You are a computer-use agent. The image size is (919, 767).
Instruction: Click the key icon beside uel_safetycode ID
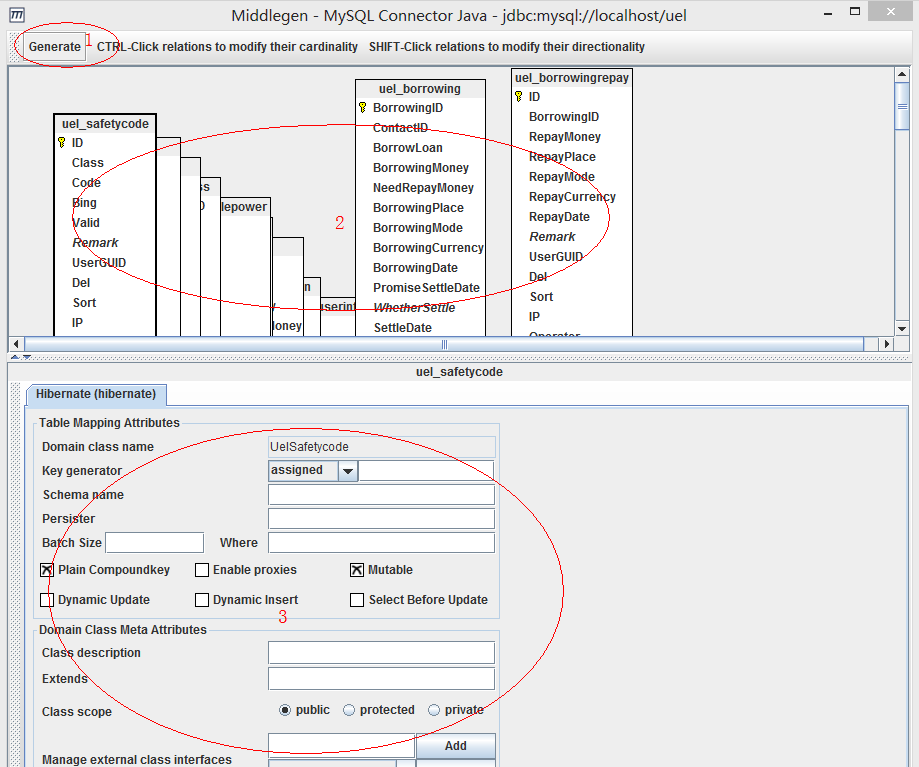(x=61, y=143)
